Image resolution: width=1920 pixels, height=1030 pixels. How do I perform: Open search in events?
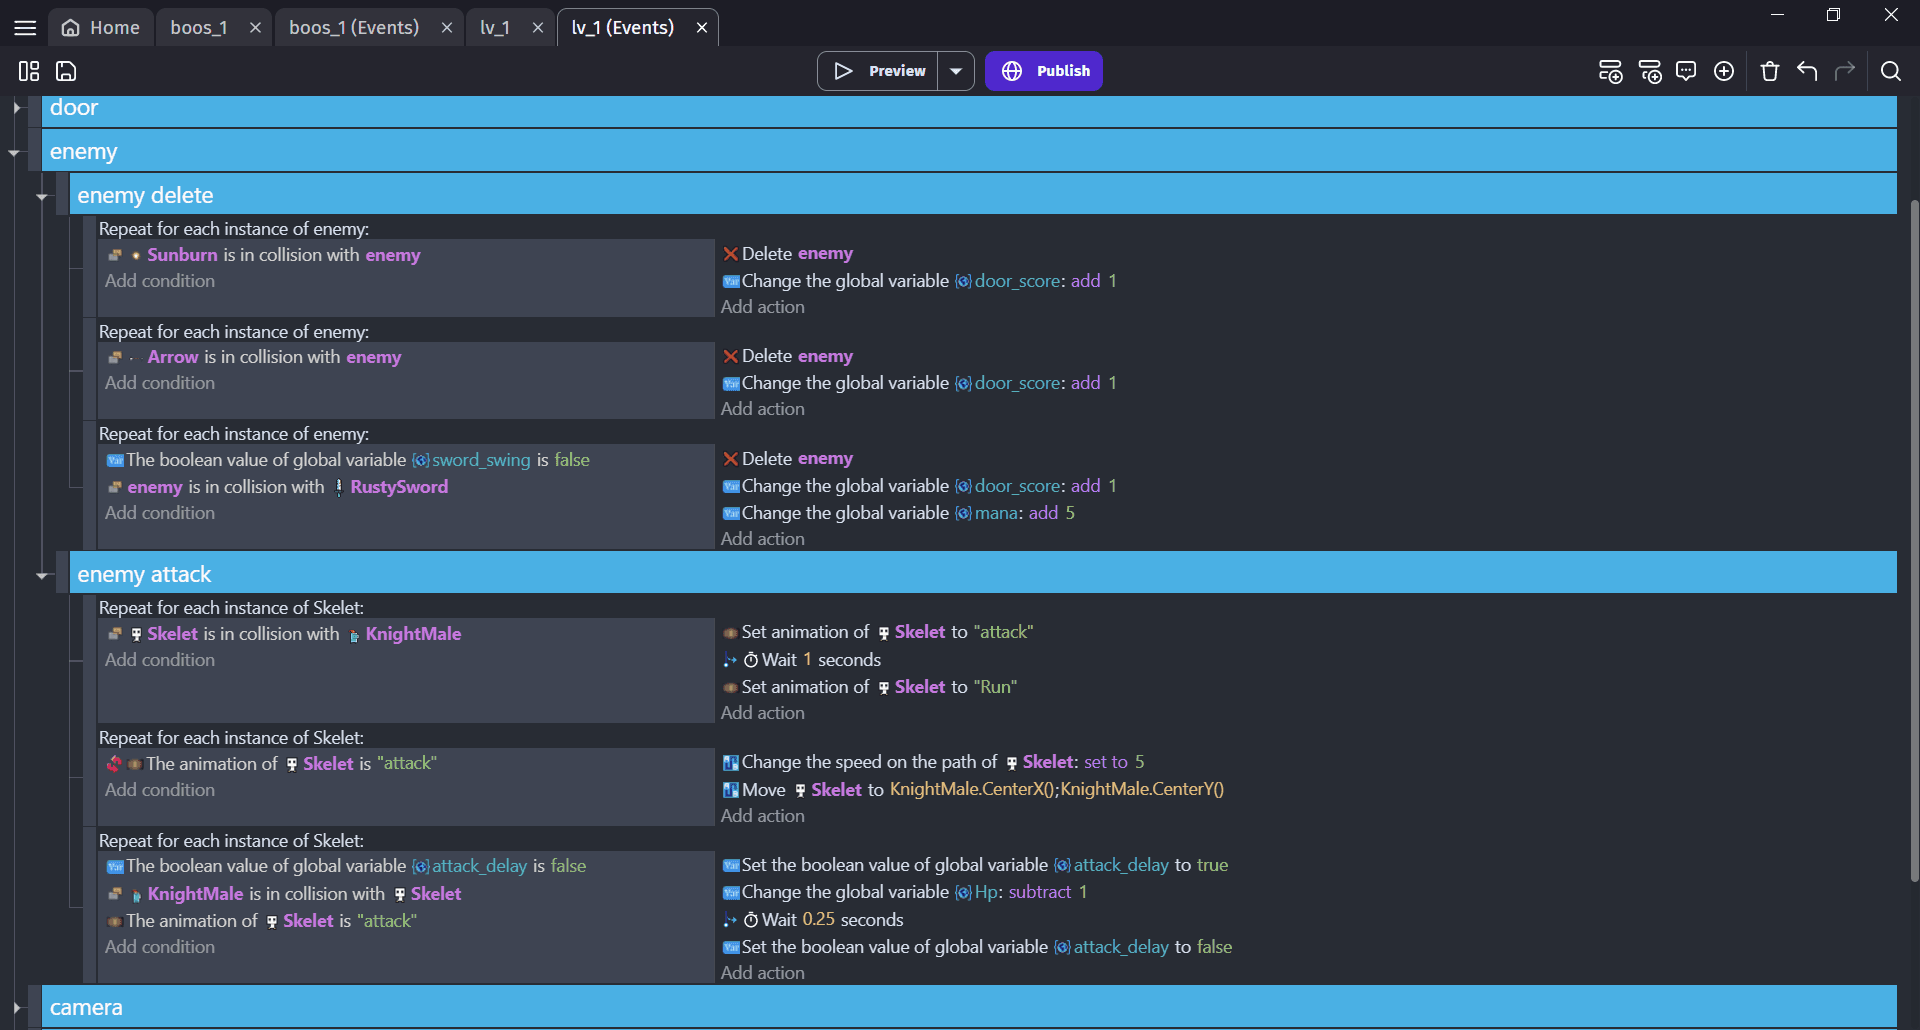(1891, 71)
